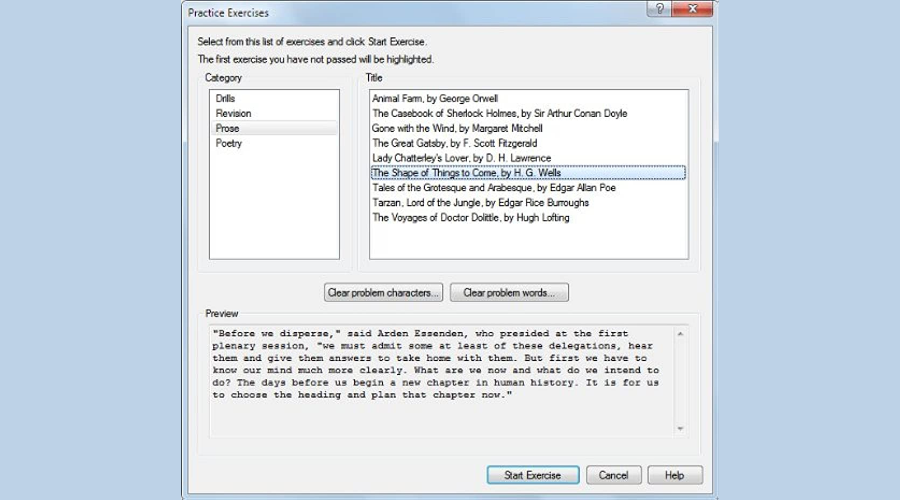Screen dimensions: 900x500
Task: Cancel the Practice Exercises dialog
Action: pos(614,475)
